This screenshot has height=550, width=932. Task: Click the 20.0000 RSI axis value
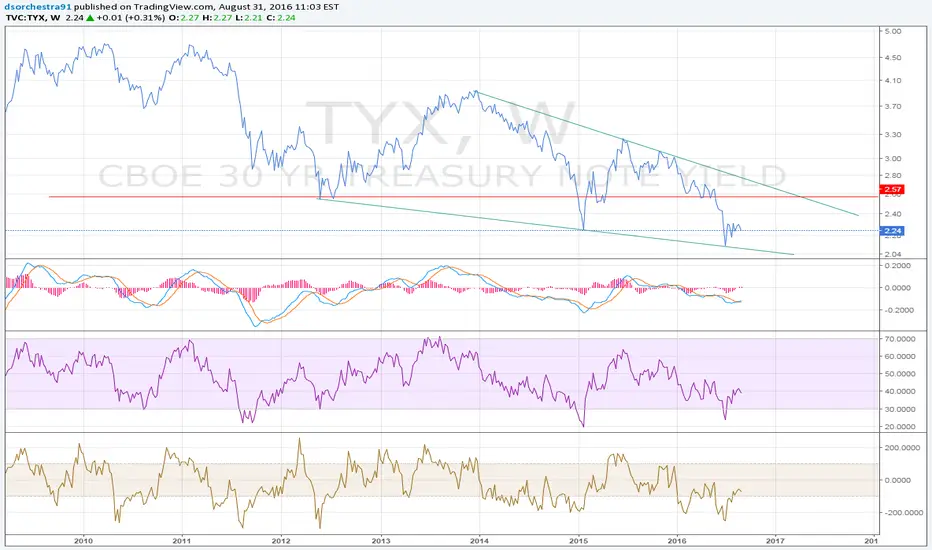tap(900, 427)
